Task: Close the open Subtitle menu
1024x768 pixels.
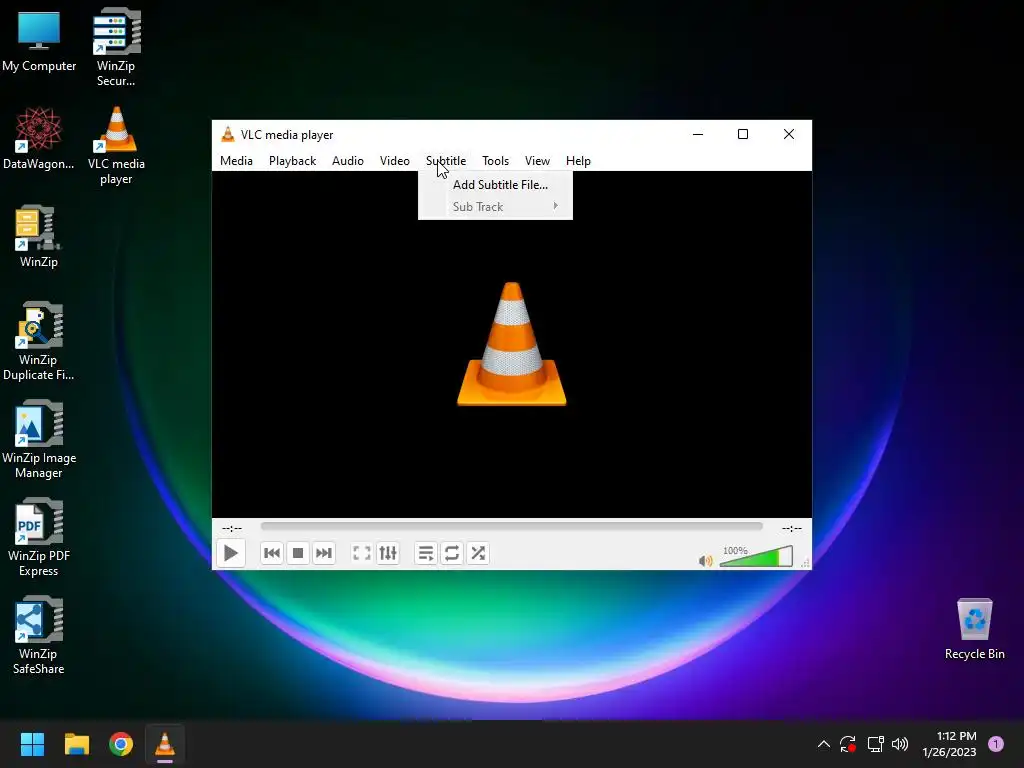Action: (446, 161)
